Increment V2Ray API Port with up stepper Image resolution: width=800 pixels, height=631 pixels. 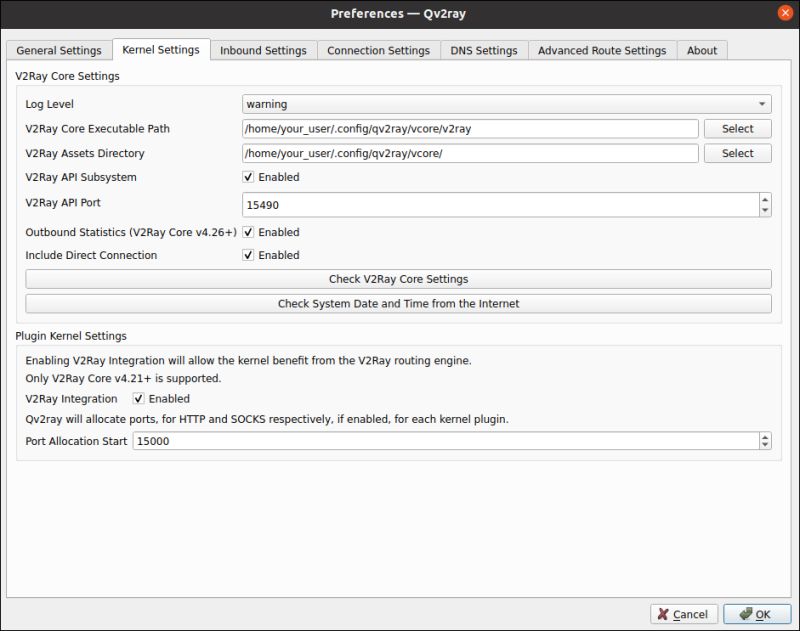[763, 198]
